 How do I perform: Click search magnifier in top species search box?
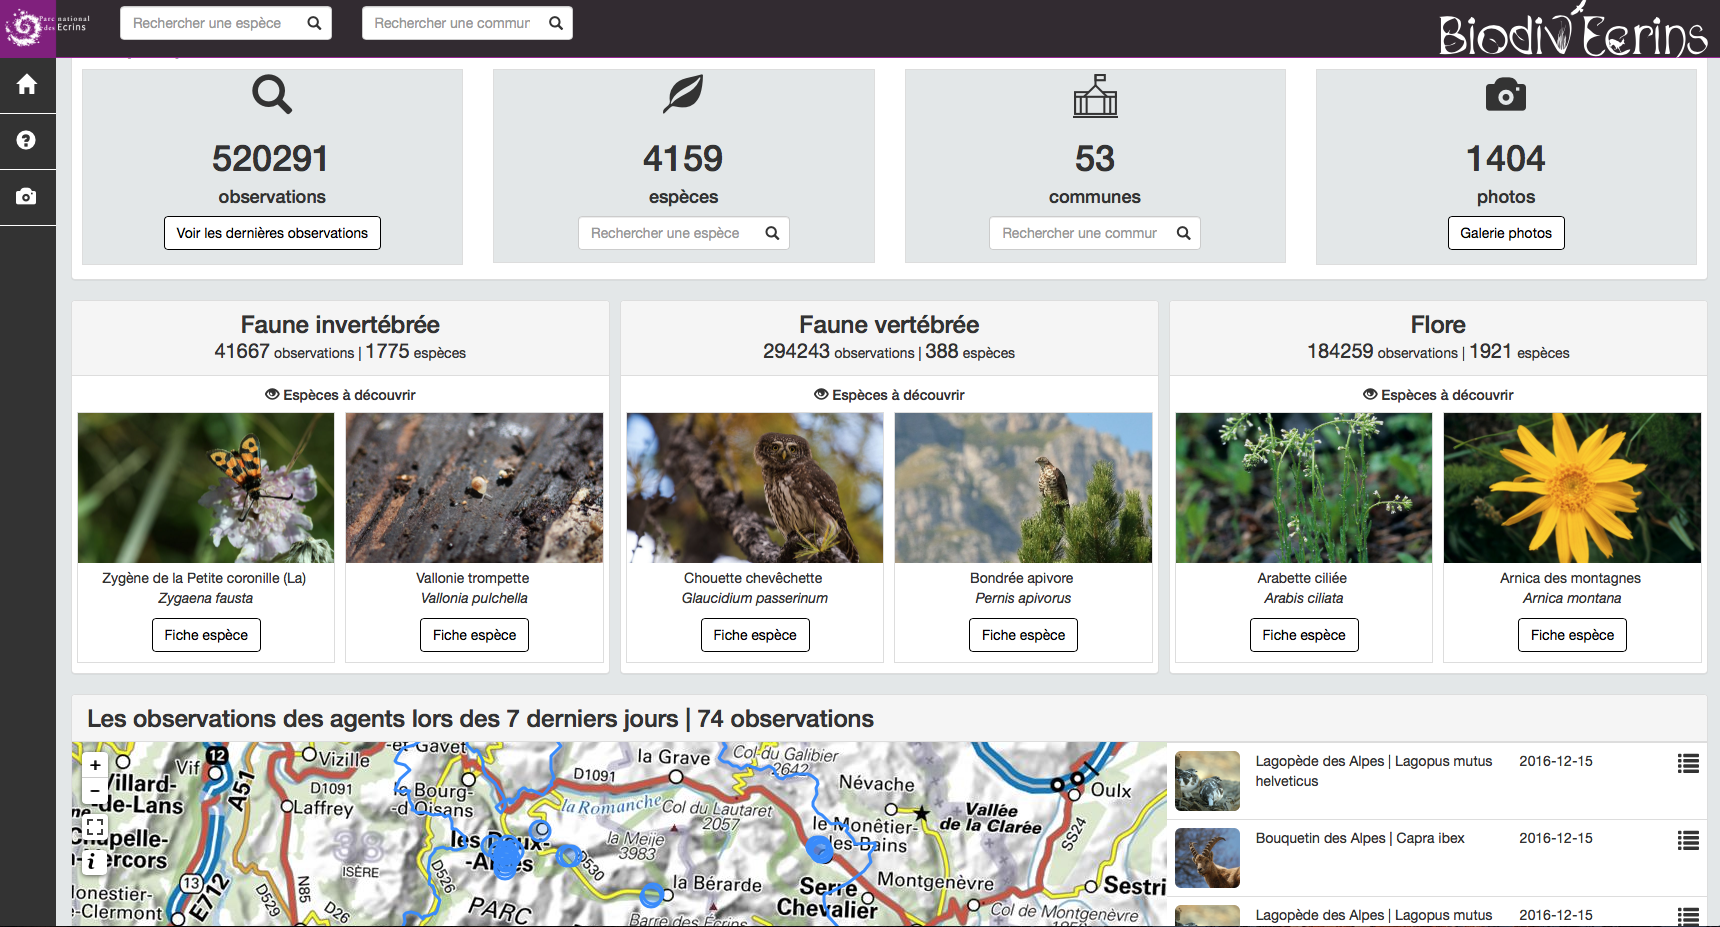(314, 23)
